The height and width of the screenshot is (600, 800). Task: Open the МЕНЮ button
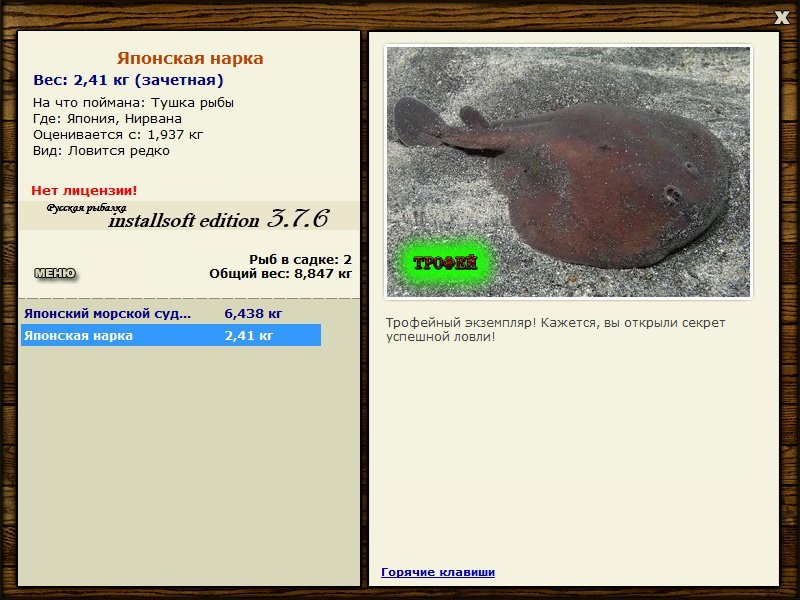pos(55,273)
